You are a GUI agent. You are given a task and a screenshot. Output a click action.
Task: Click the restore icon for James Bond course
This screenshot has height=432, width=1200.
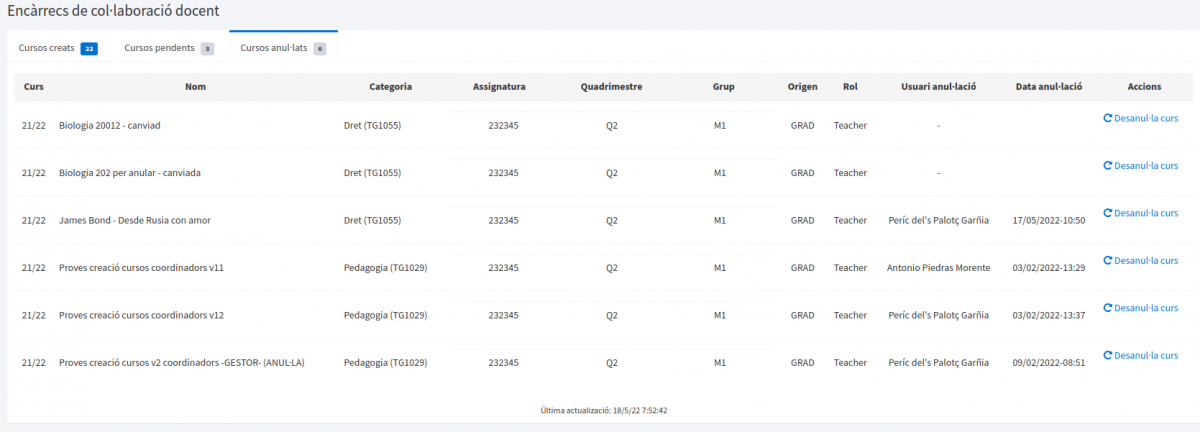pyautogui.click(x=1107, y=213)
